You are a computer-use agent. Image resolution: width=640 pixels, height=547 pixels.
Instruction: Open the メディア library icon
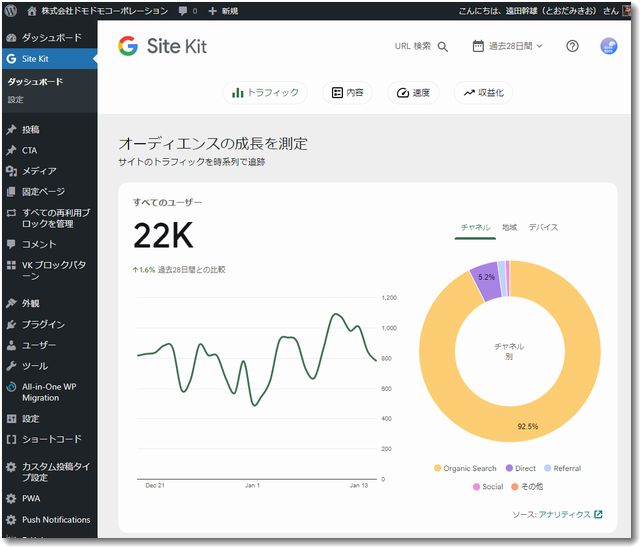pyautogui.click(x=11, y=171)
